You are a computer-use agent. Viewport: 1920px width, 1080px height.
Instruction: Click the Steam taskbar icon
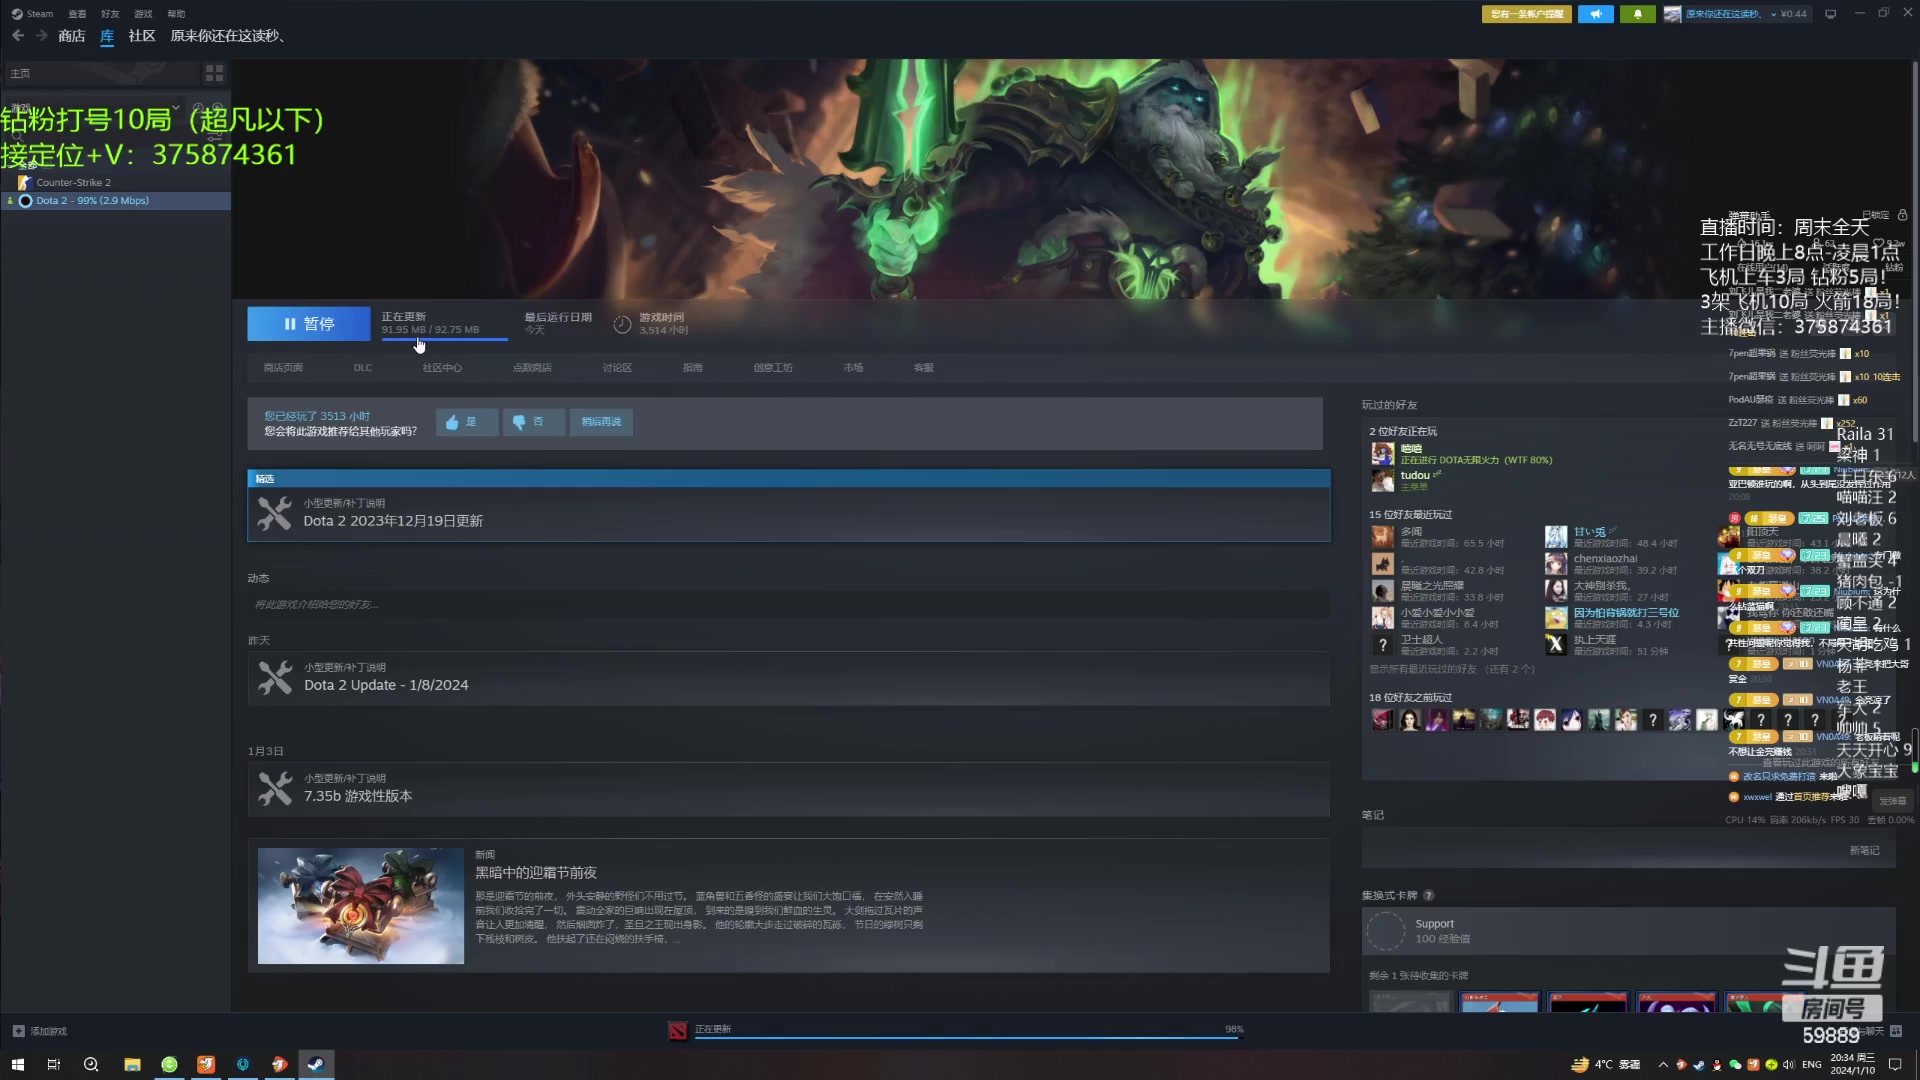click(316, 1064)
